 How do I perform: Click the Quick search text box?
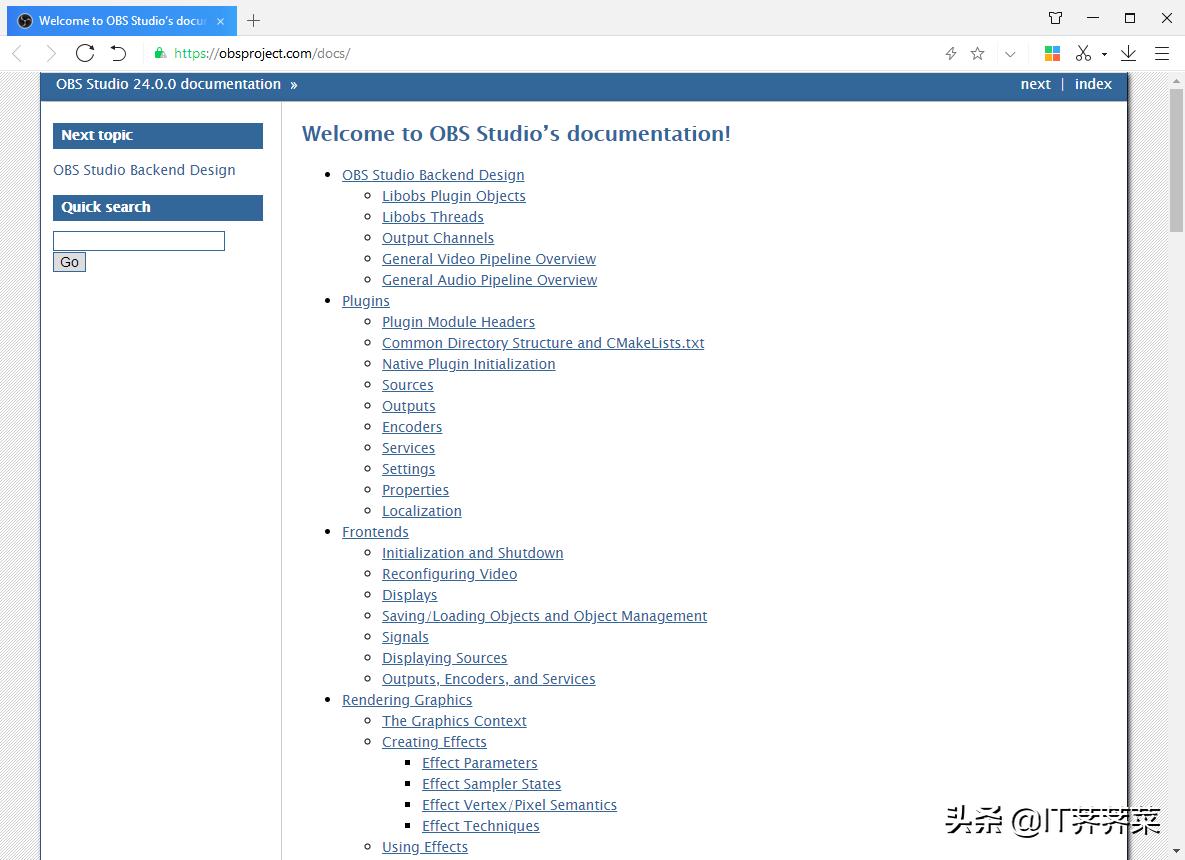[139, 240]
